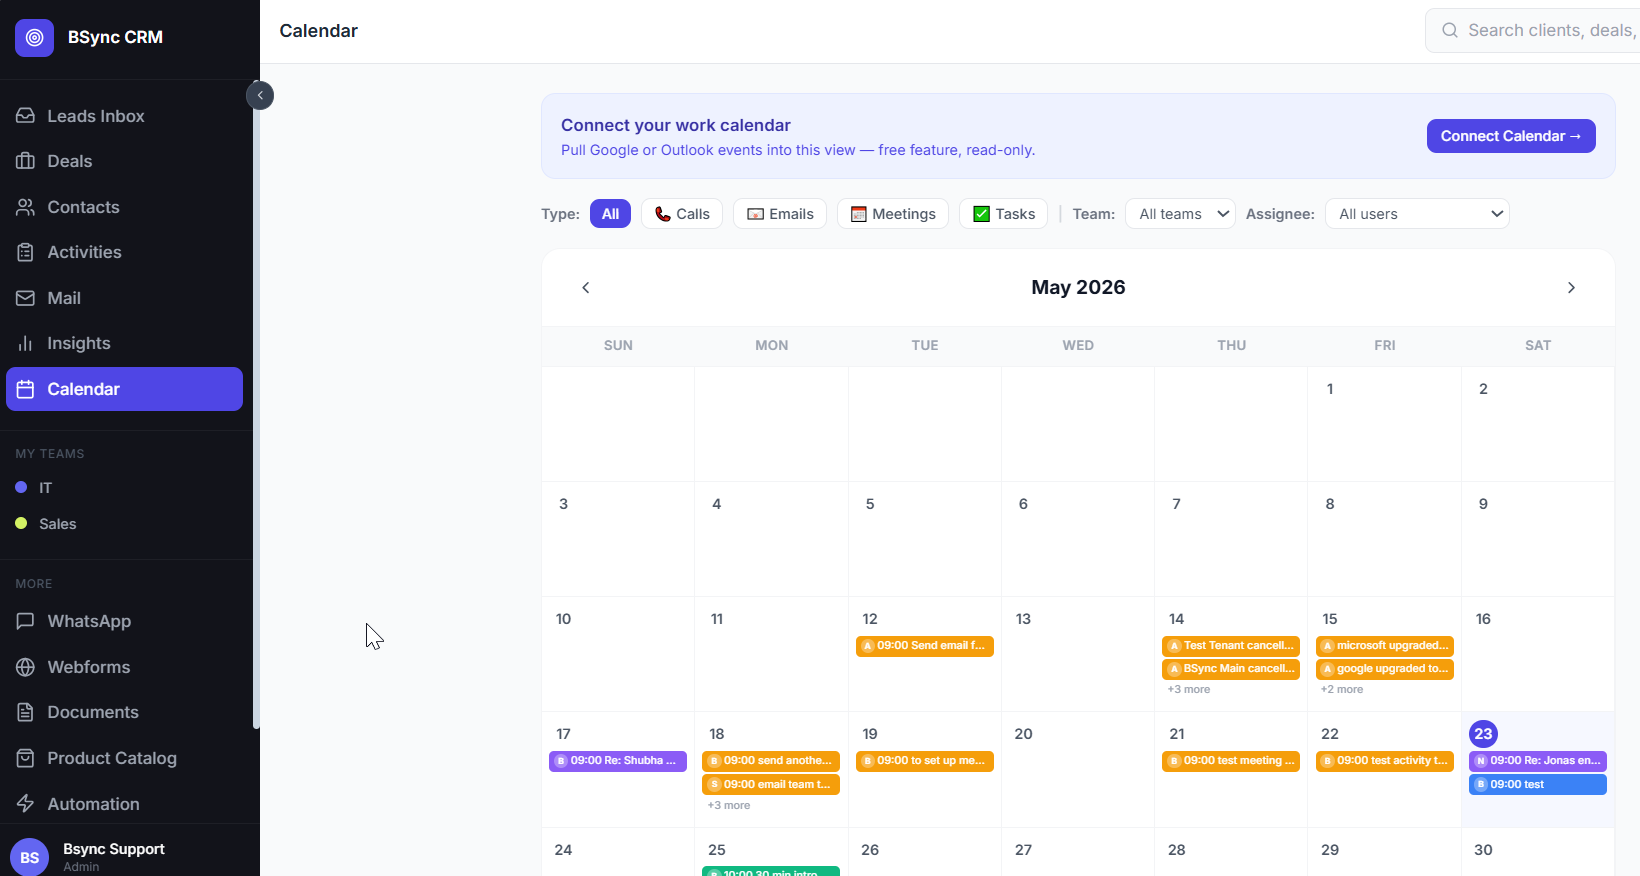1640x876 pixels.
Task: Toggle the Tasks type filter
Action: pos(1004,214)
